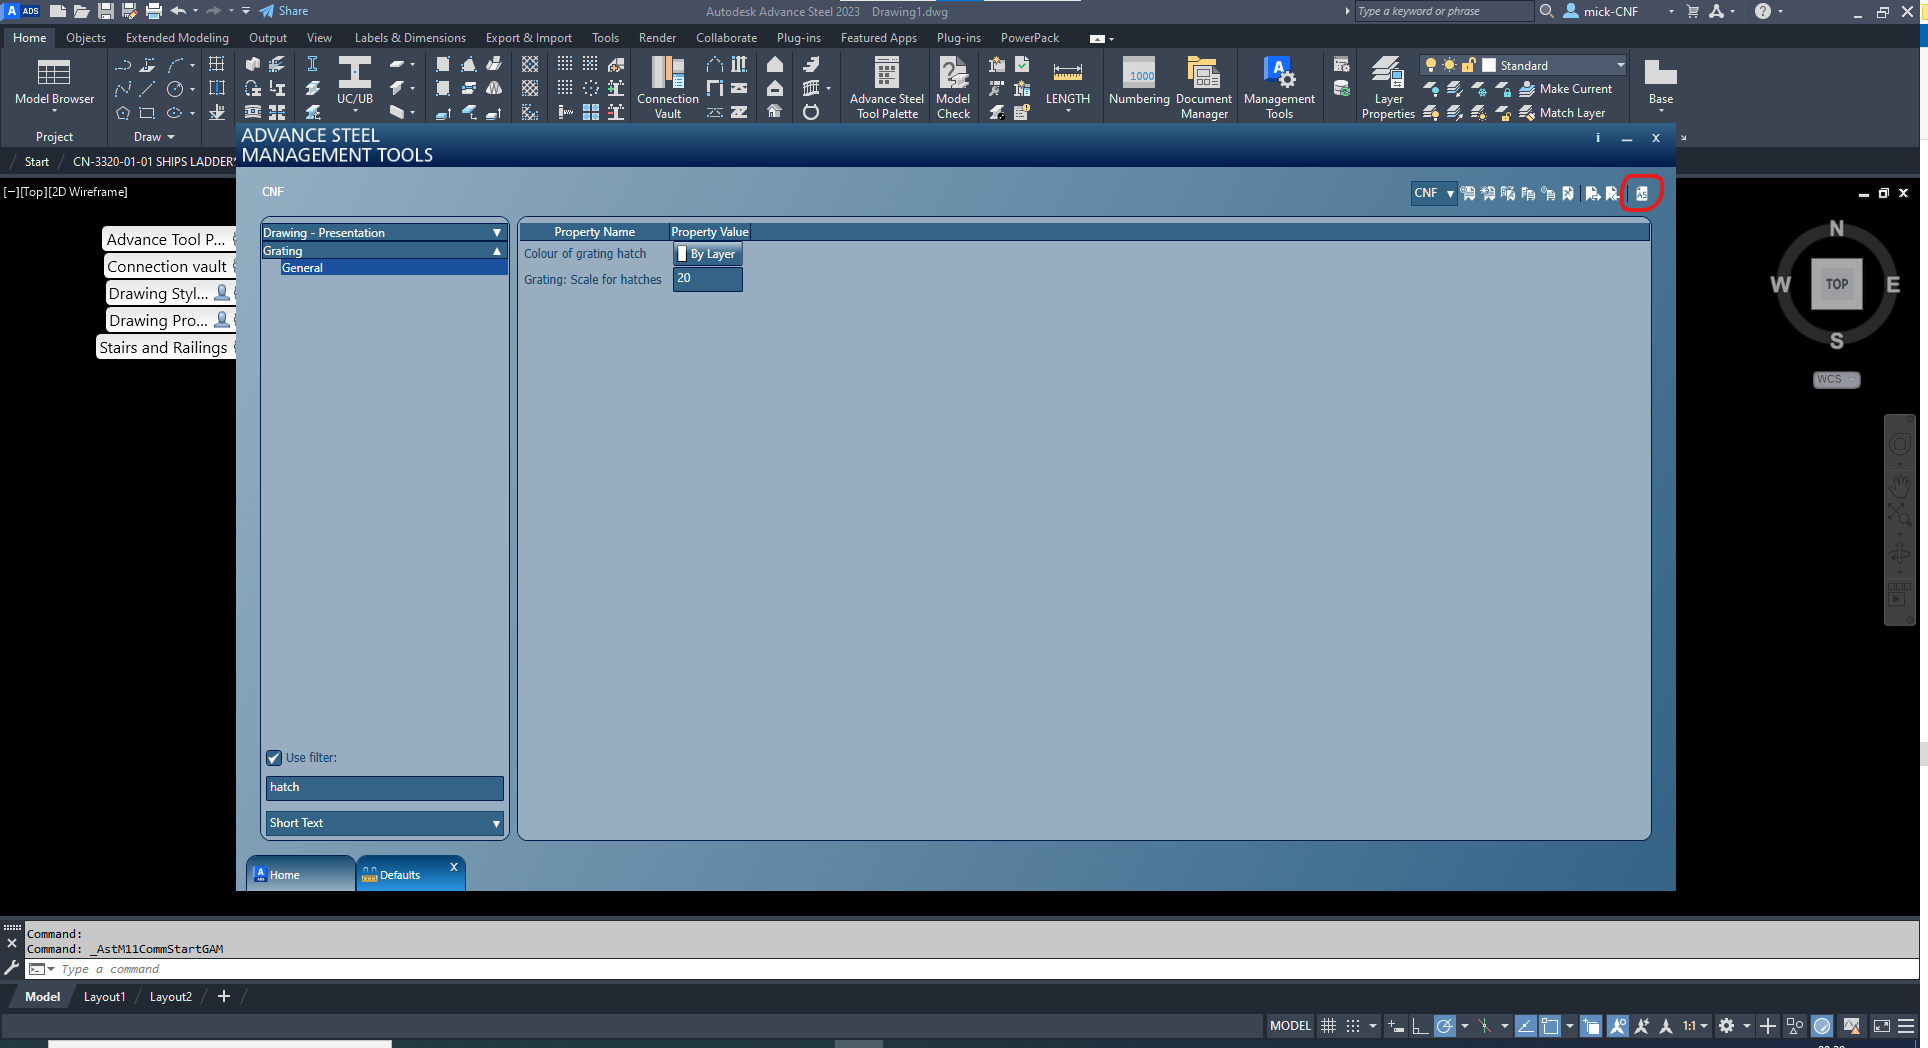1928x1048 pixels.
Task: Open the Labels & Dimensions ribbon tab
Action: click(410, 38)
